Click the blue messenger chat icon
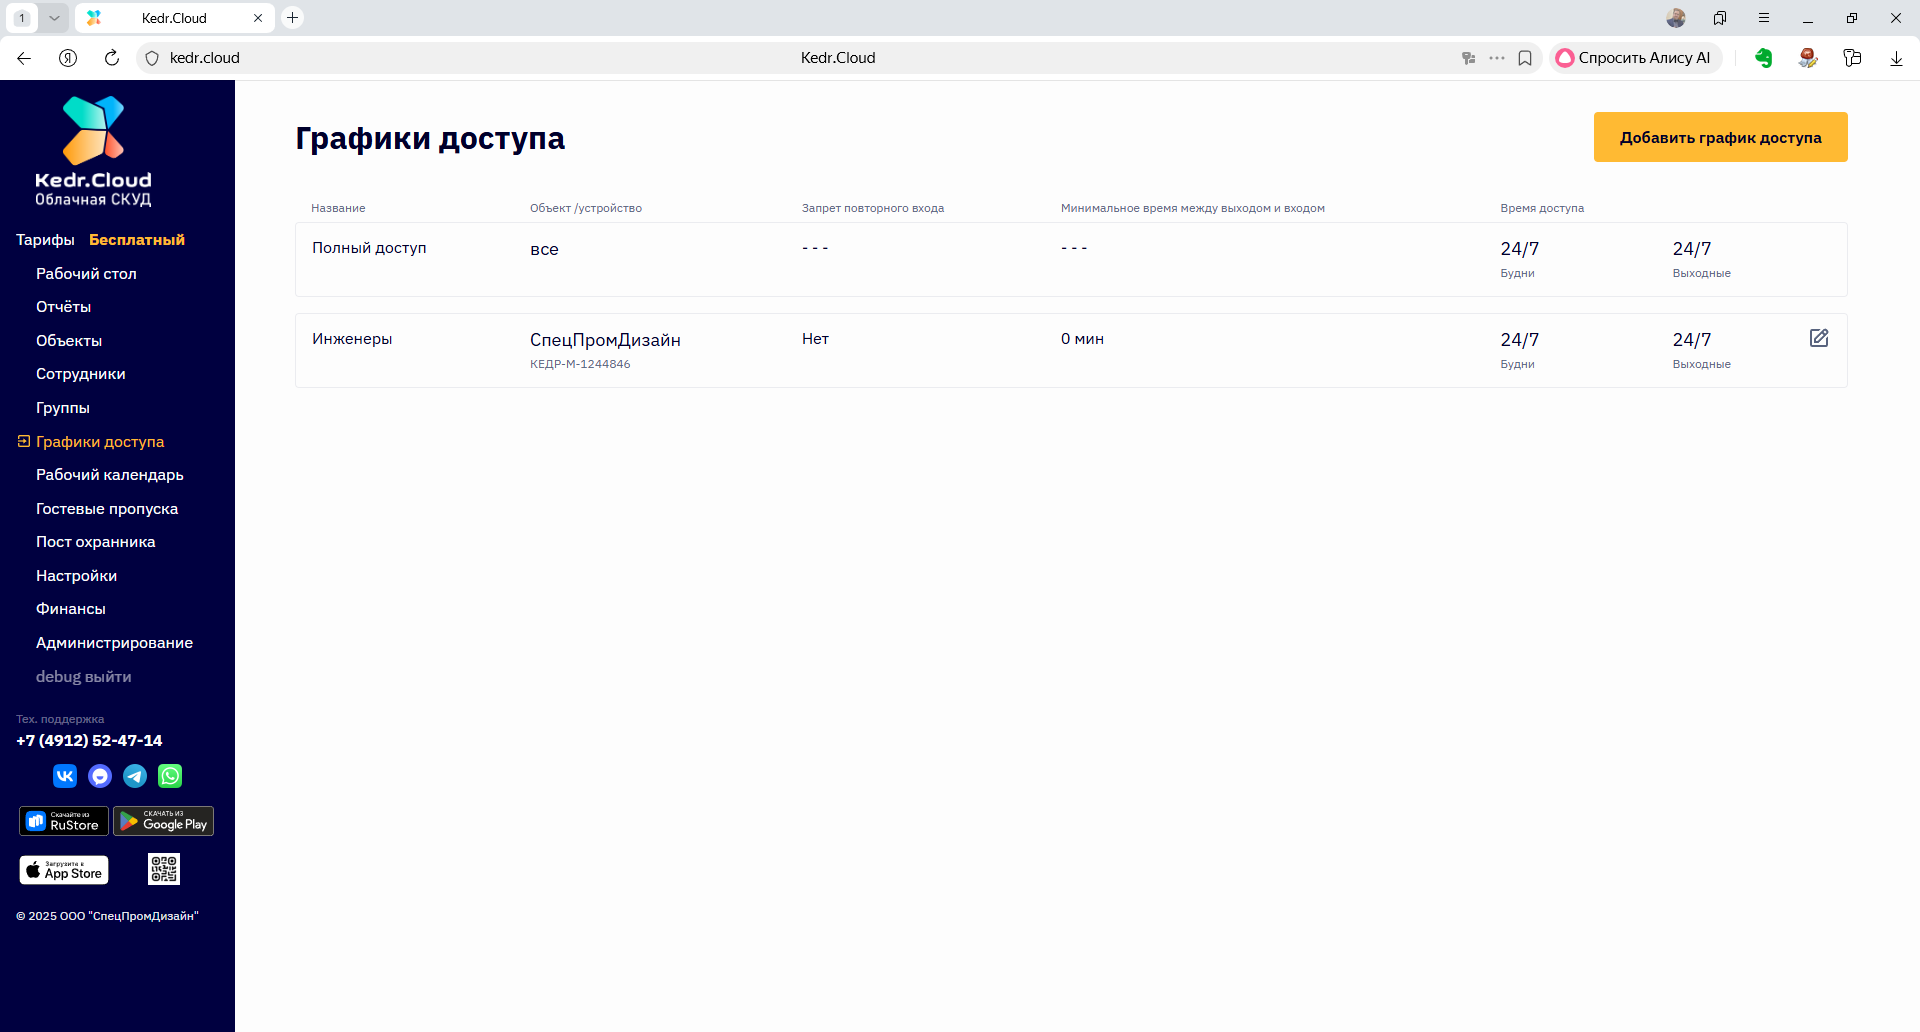The height and width of the screenshot is (1032, 1920). 100,776
